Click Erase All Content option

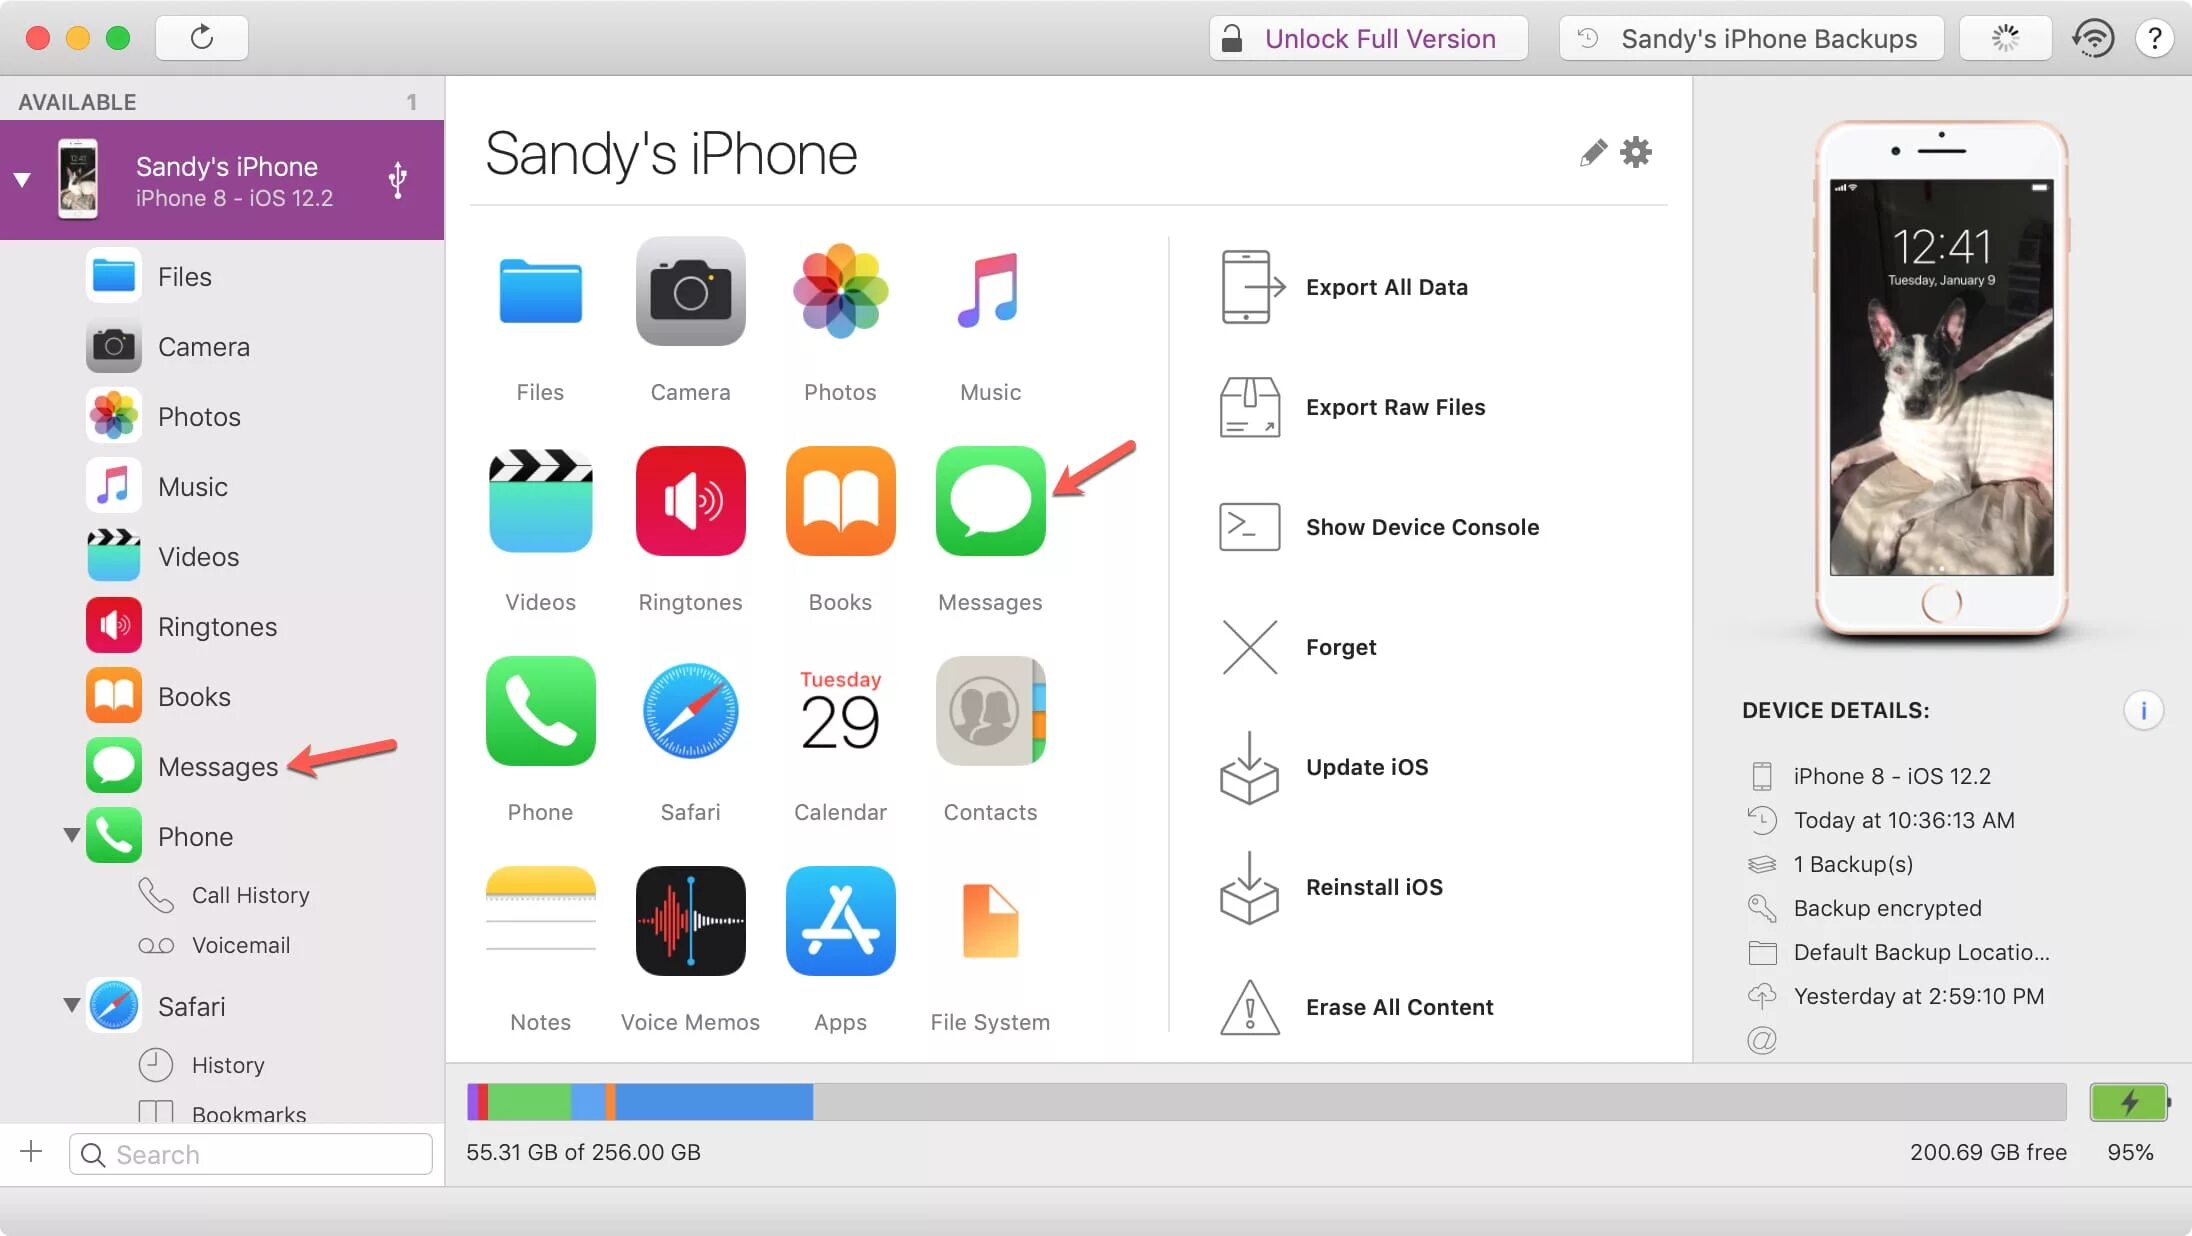pyautogui.click(x=1399, y=1007)
